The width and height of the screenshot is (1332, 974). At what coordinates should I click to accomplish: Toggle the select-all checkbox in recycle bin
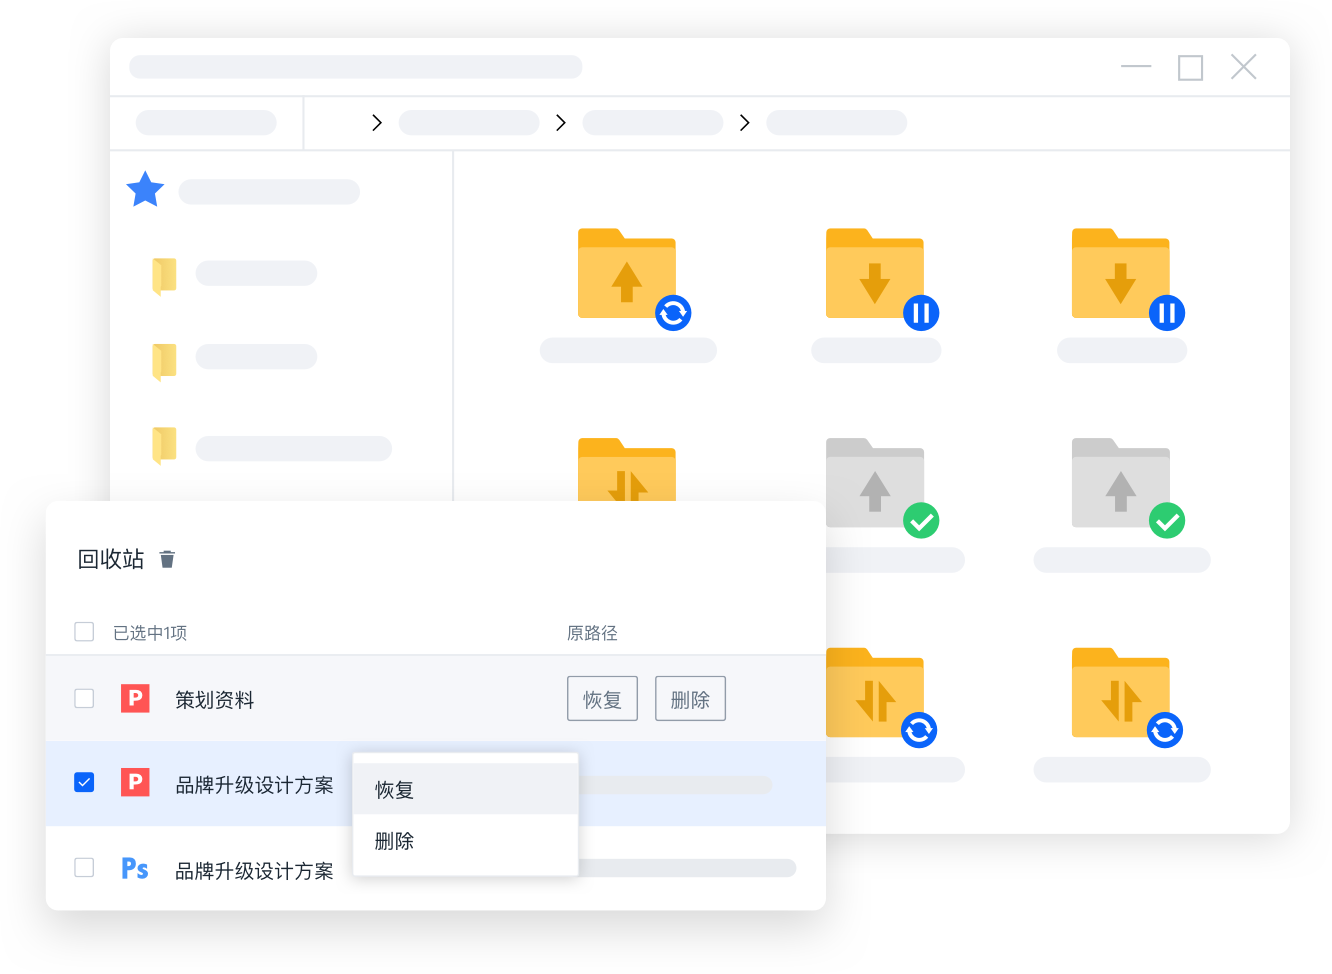coord(84,631)
